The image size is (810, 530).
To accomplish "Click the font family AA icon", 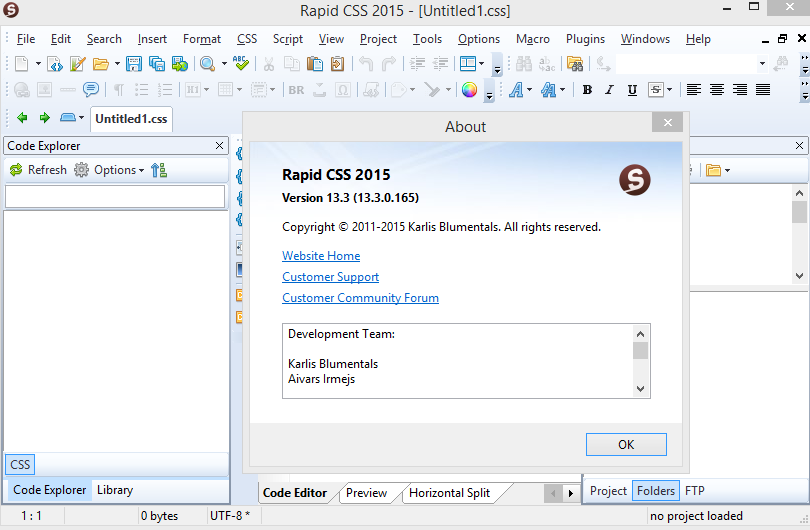I will click(548, 90).
